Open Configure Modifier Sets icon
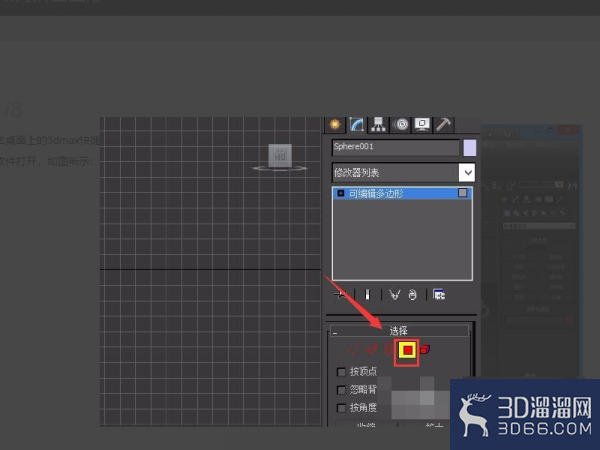This screenshot has height=450, width=600. point(439,295)
